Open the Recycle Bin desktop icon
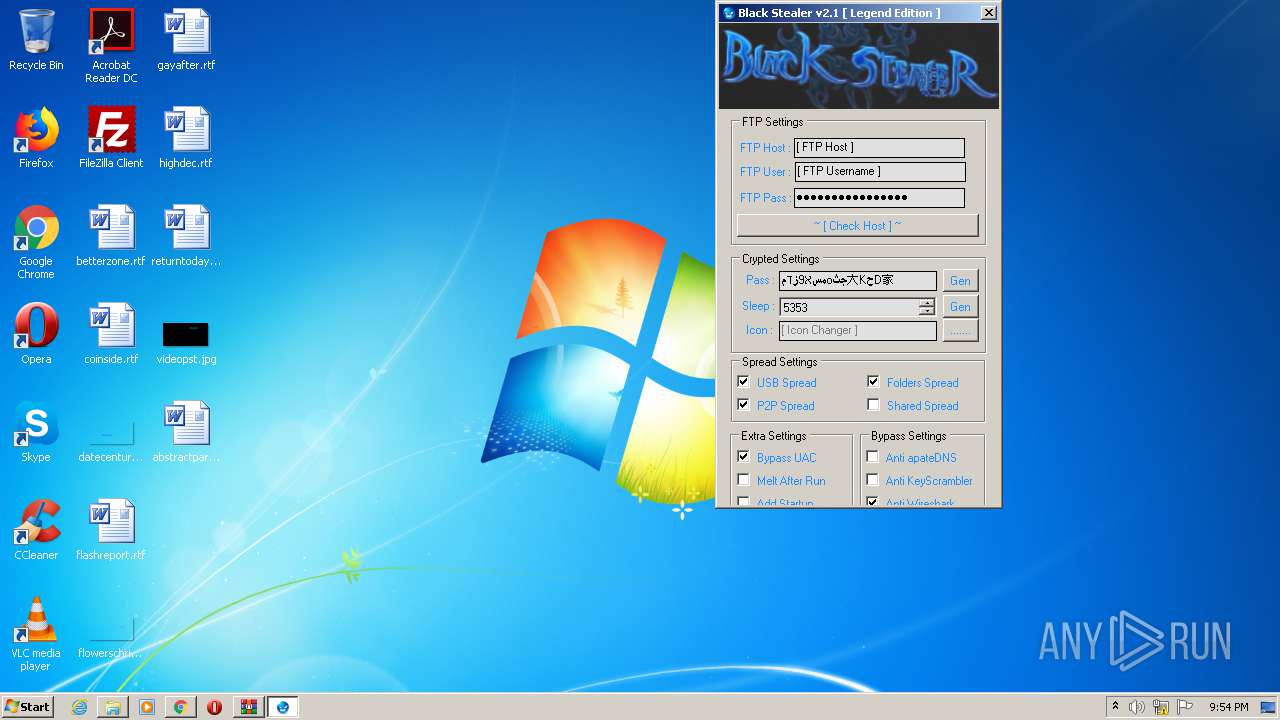Image resolution: width=1280 pixels, height=720 pixels. [x=36, y=40]
